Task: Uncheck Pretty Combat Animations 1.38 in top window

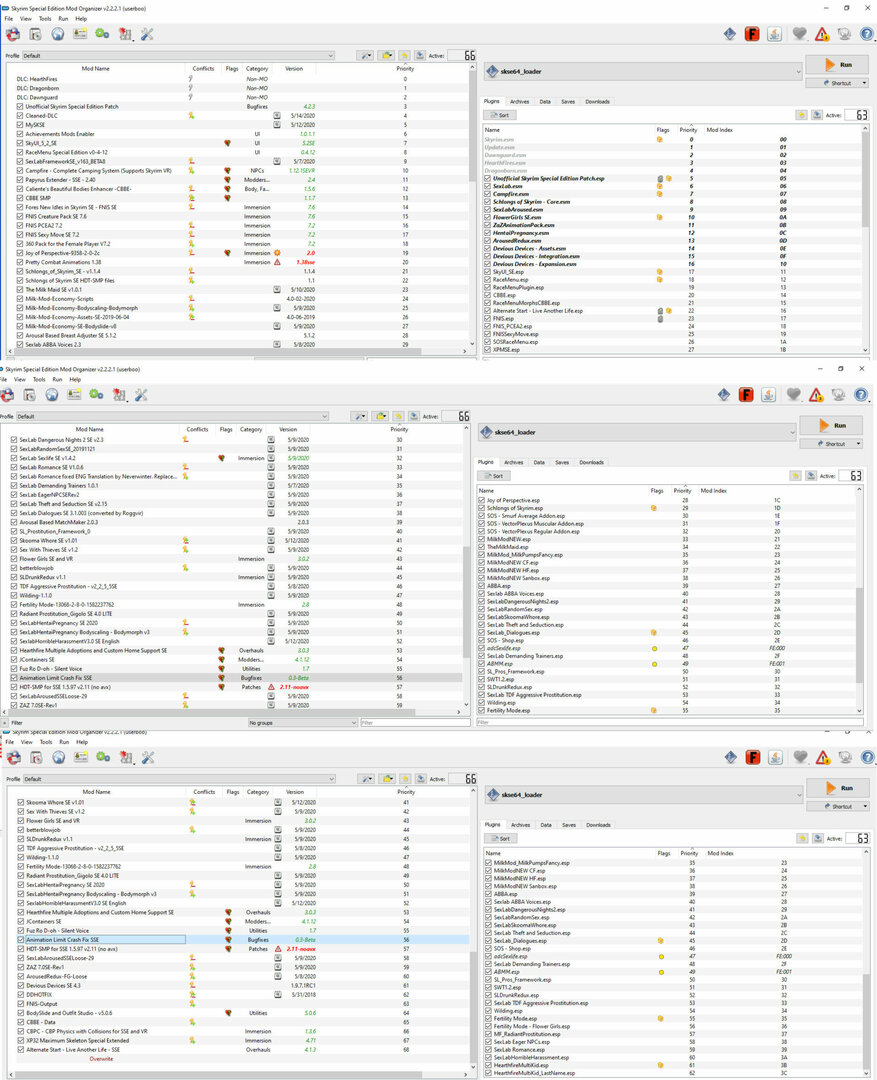Action: (x=20, y=262)
